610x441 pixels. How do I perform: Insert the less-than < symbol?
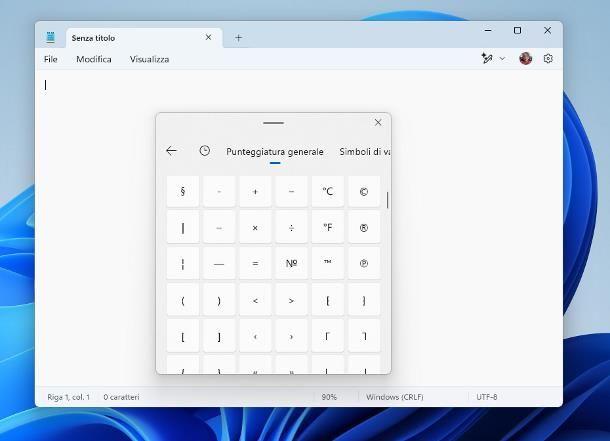click(x=255, y=300)
